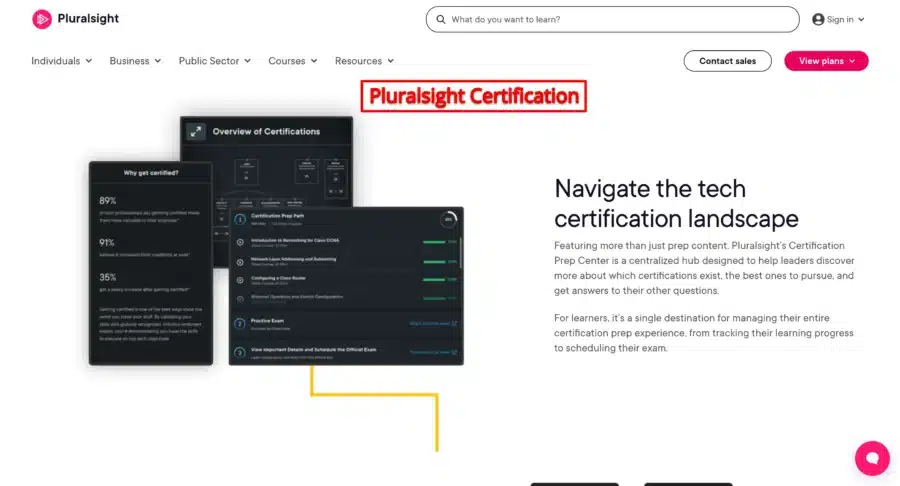Click the expand icon on Overview of Certifications

[x=196, y=131]
